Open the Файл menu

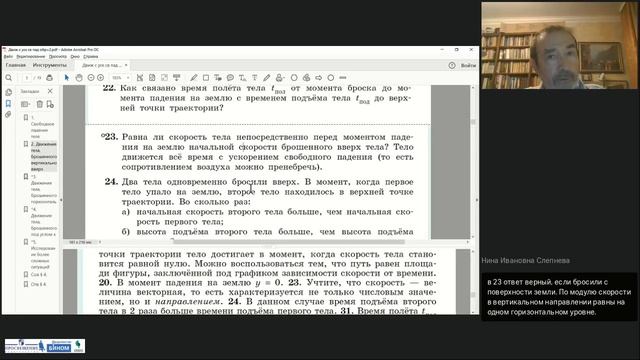click(x=8, y=56)
